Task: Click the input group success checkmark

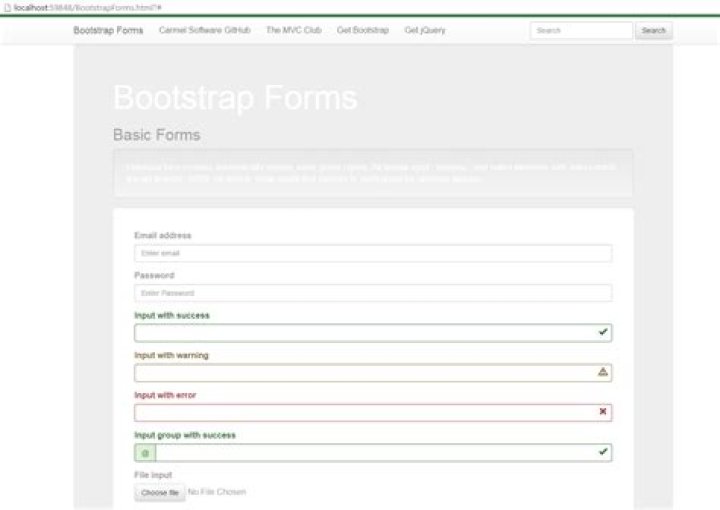Action: (602, 452)
